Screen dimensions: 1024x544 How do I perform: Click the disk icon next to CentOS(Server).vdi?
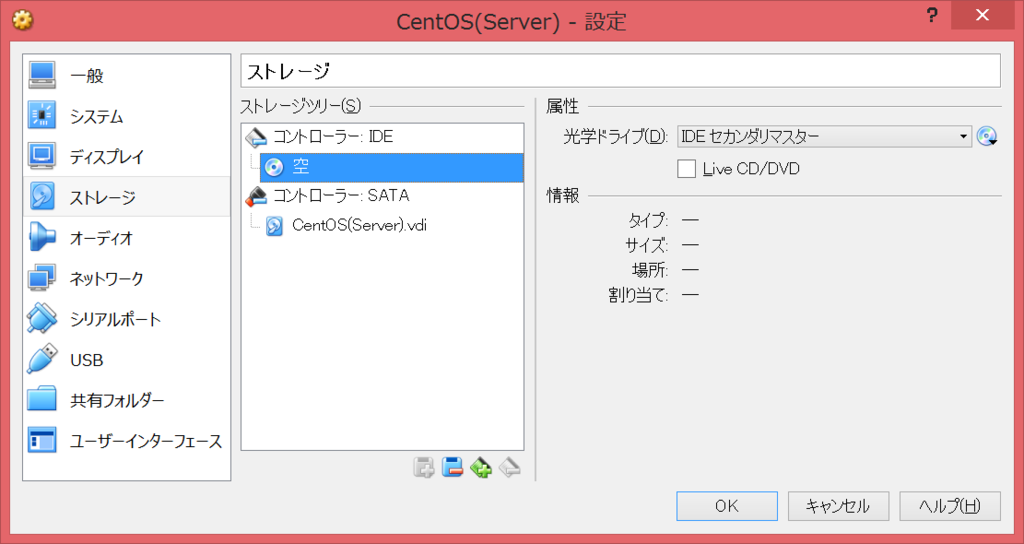tap(274, 226)
